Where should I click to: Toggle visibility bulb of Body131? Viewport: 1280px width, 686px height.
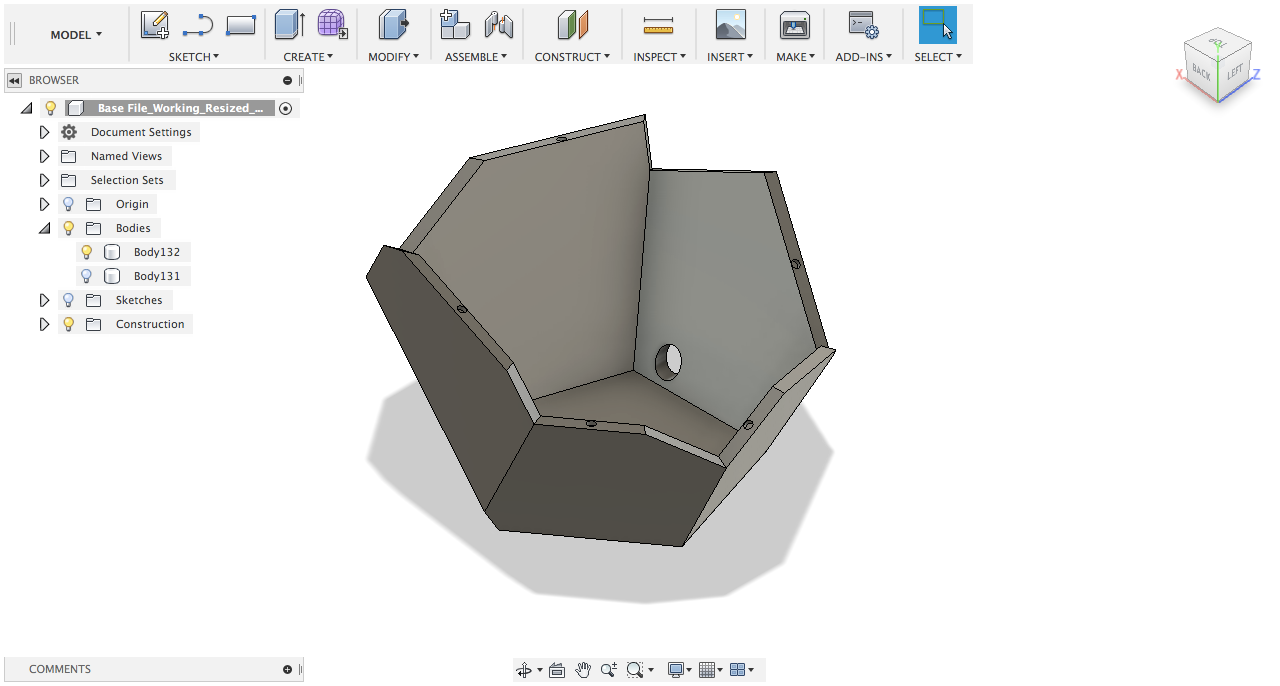(x=87, y=276)
